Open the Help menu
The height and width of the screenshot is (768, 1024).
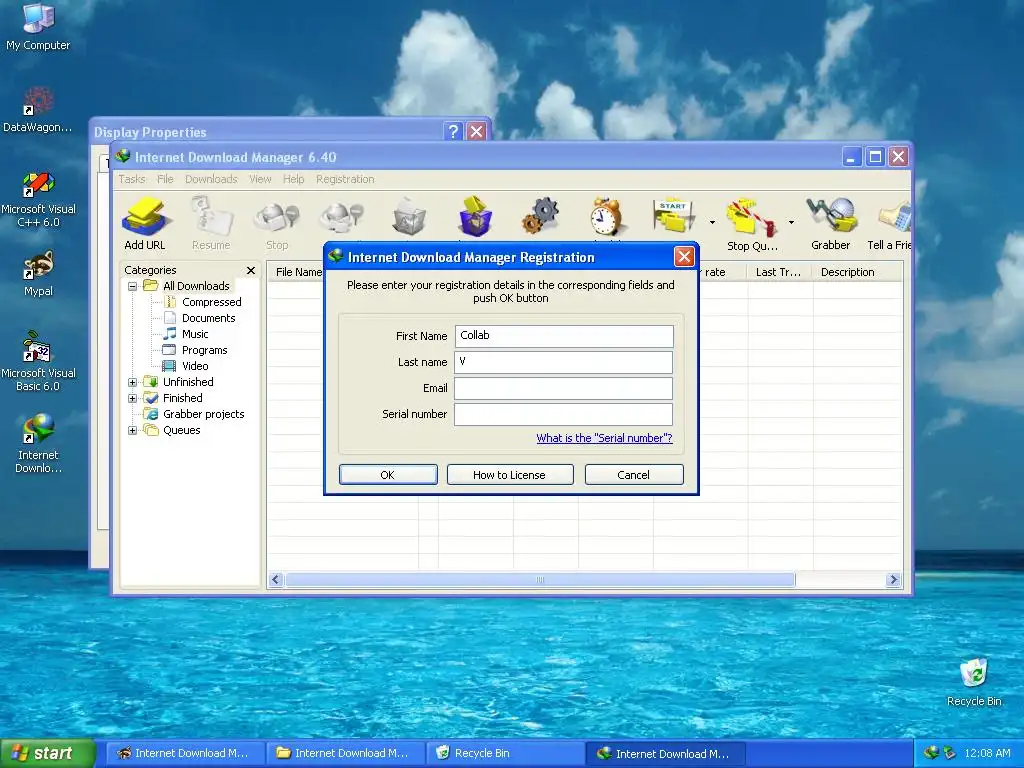coord(293,179)
